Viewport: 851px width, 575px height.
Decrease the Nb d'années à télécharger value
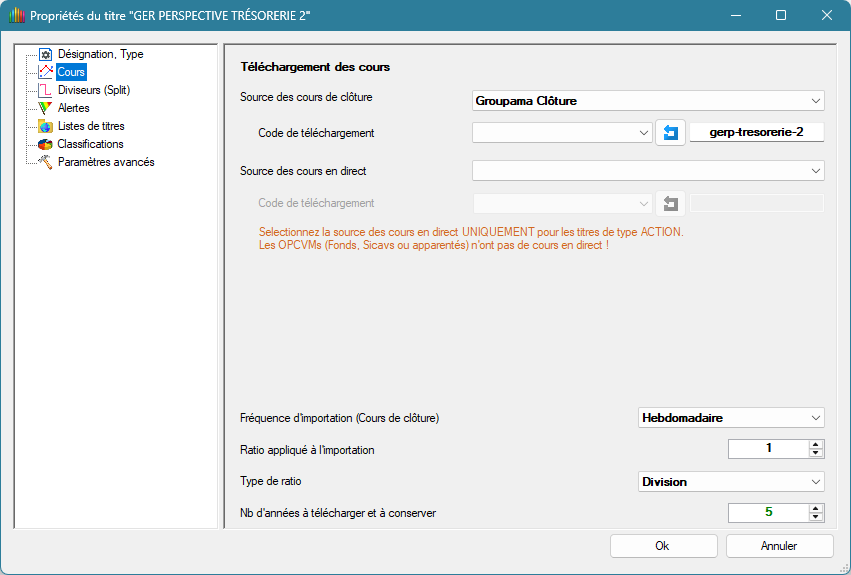click(817, 517)
